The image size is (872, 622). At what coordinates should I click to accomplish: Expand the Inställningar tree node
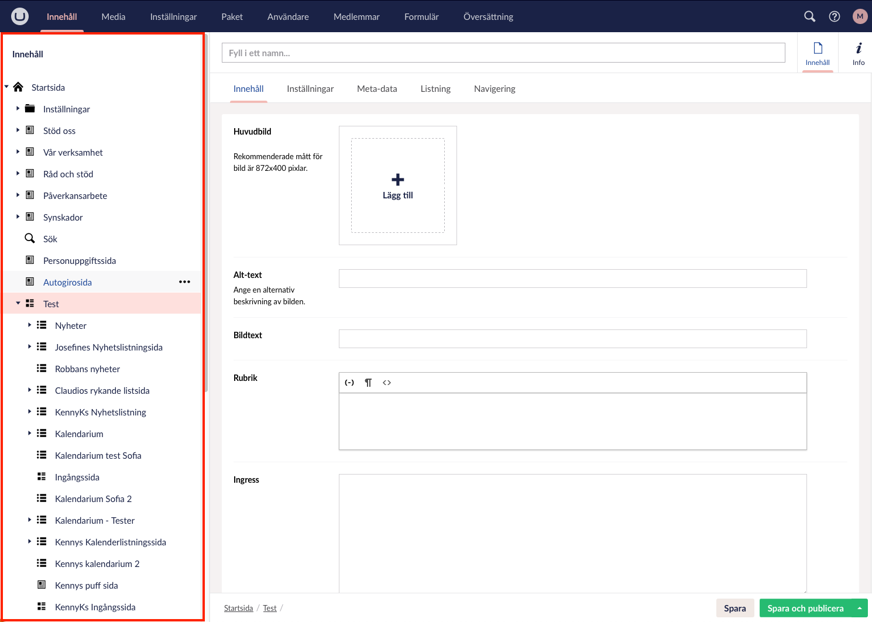coord(18,108)
